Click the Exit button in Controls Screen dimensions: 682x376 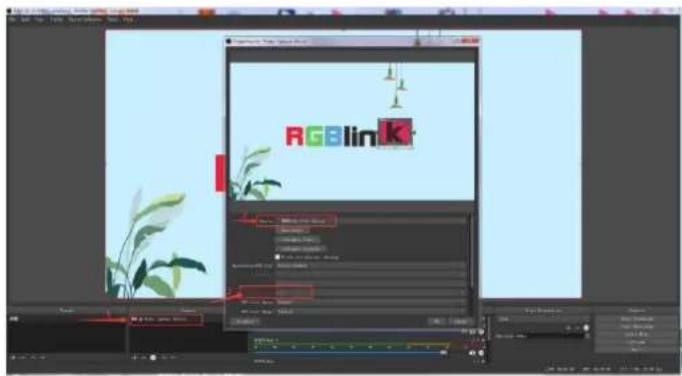pos(637,350)
